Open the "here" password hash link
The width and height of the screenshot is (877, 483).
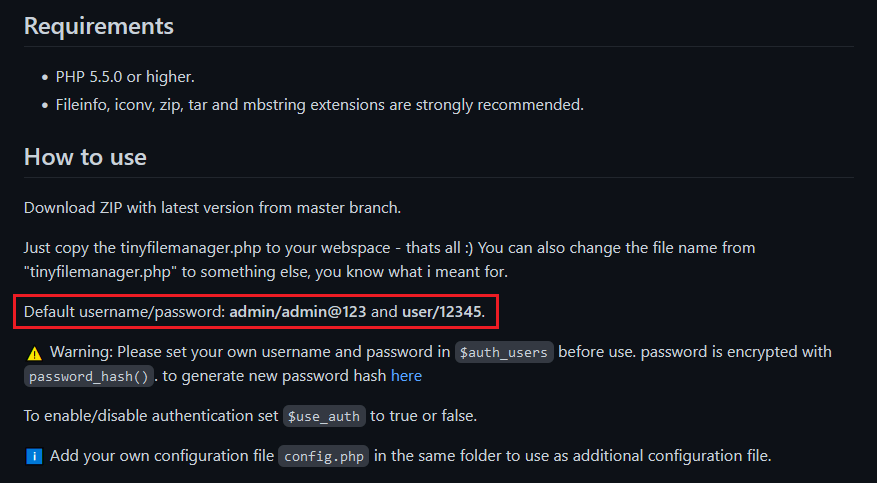[x=406, y=376]
